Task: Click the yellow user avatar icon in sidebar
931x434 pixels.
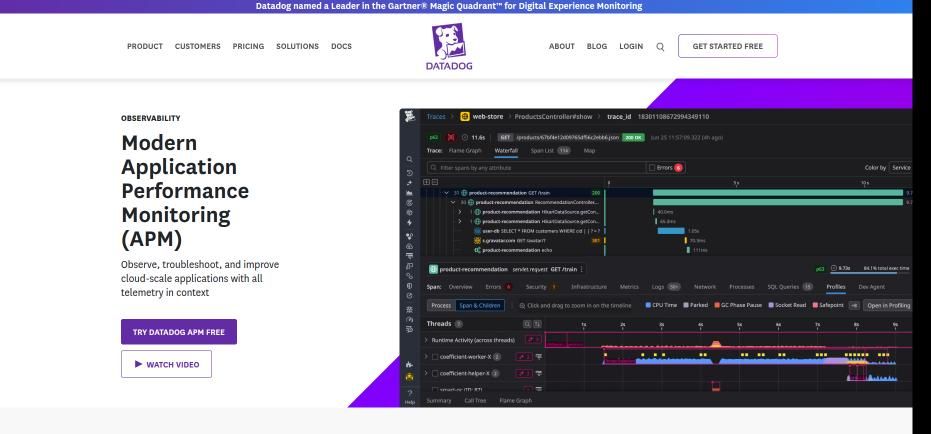Action: (410, 377)
